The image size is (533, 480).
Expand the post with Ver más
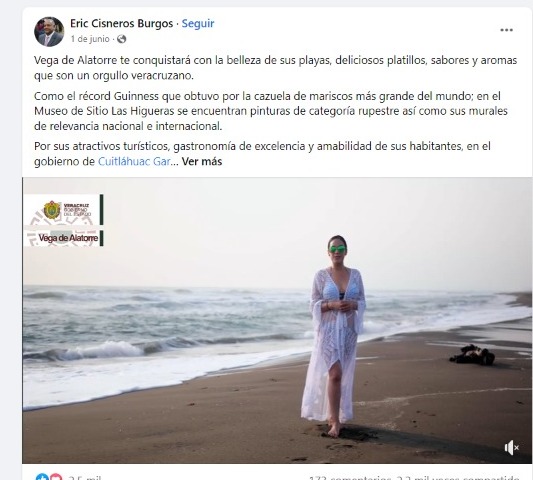(x=202, y=161)
